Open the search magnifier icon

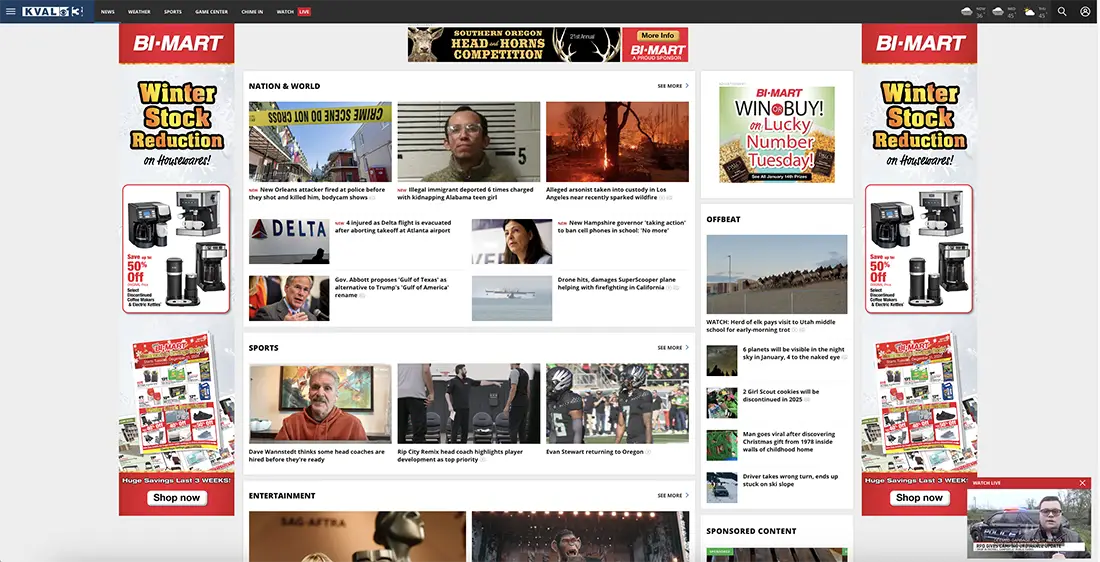1062,11
